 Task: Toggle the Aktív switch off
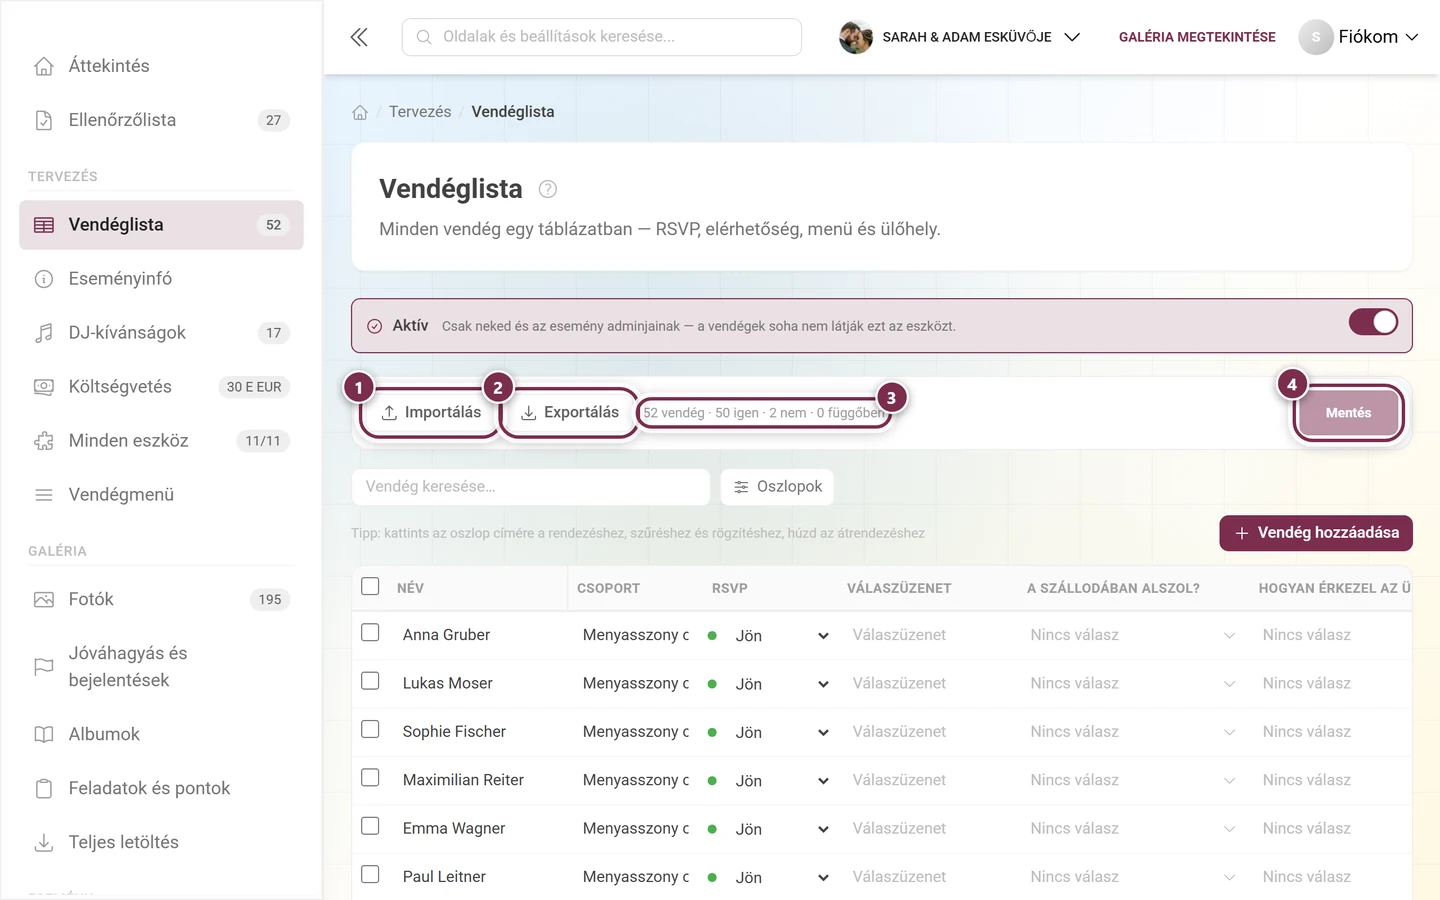point(1373,322)
